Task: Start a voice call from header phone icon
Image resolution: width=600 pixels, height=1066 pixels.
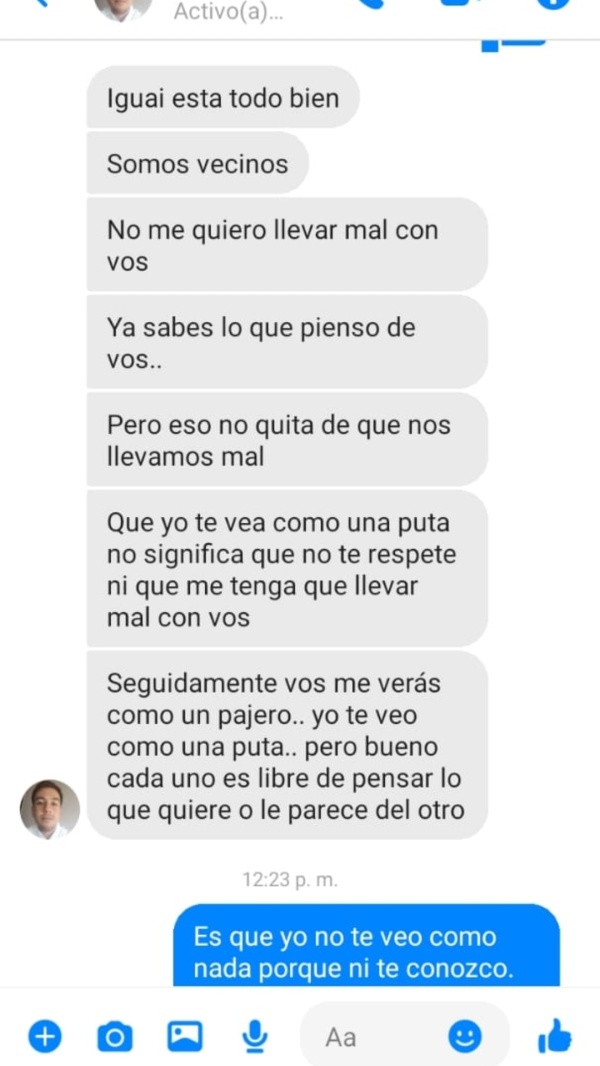Action: (370, 3)
